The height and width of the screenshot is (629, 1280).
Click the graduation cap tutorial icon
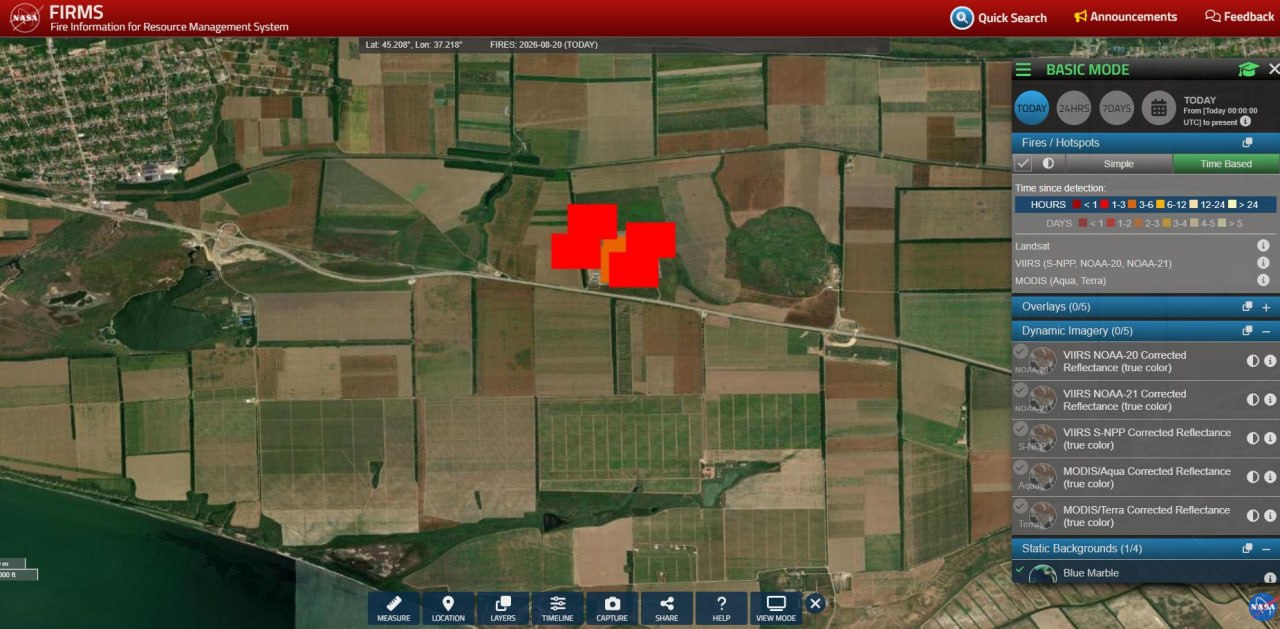(x=1247, y=69)
